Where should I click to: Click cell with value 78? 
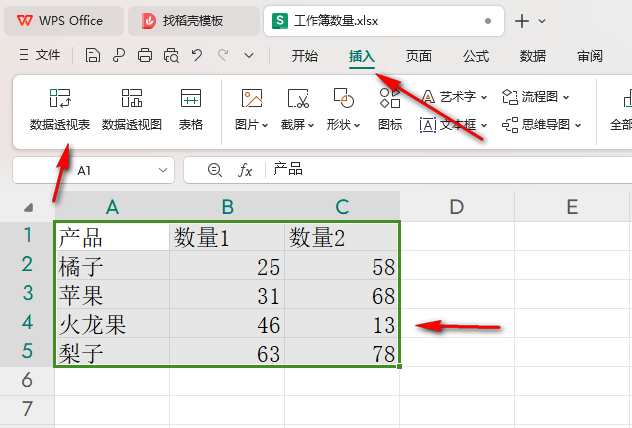coord(342,352)
